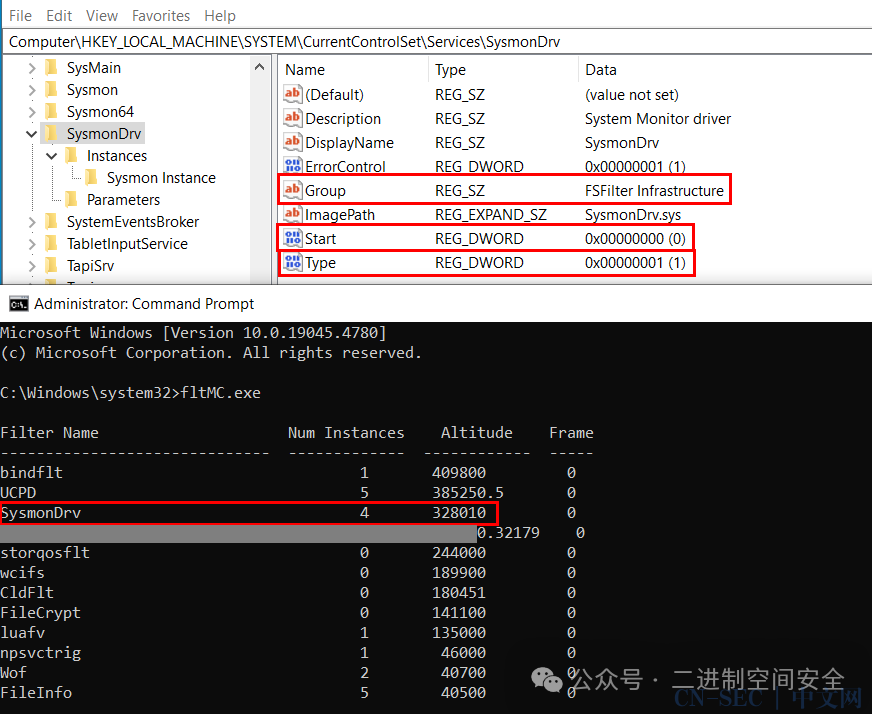The width and height of the screenshot is (872, 714).
Task: Click the registry path address bar
Action: click(x=437, y=42)
